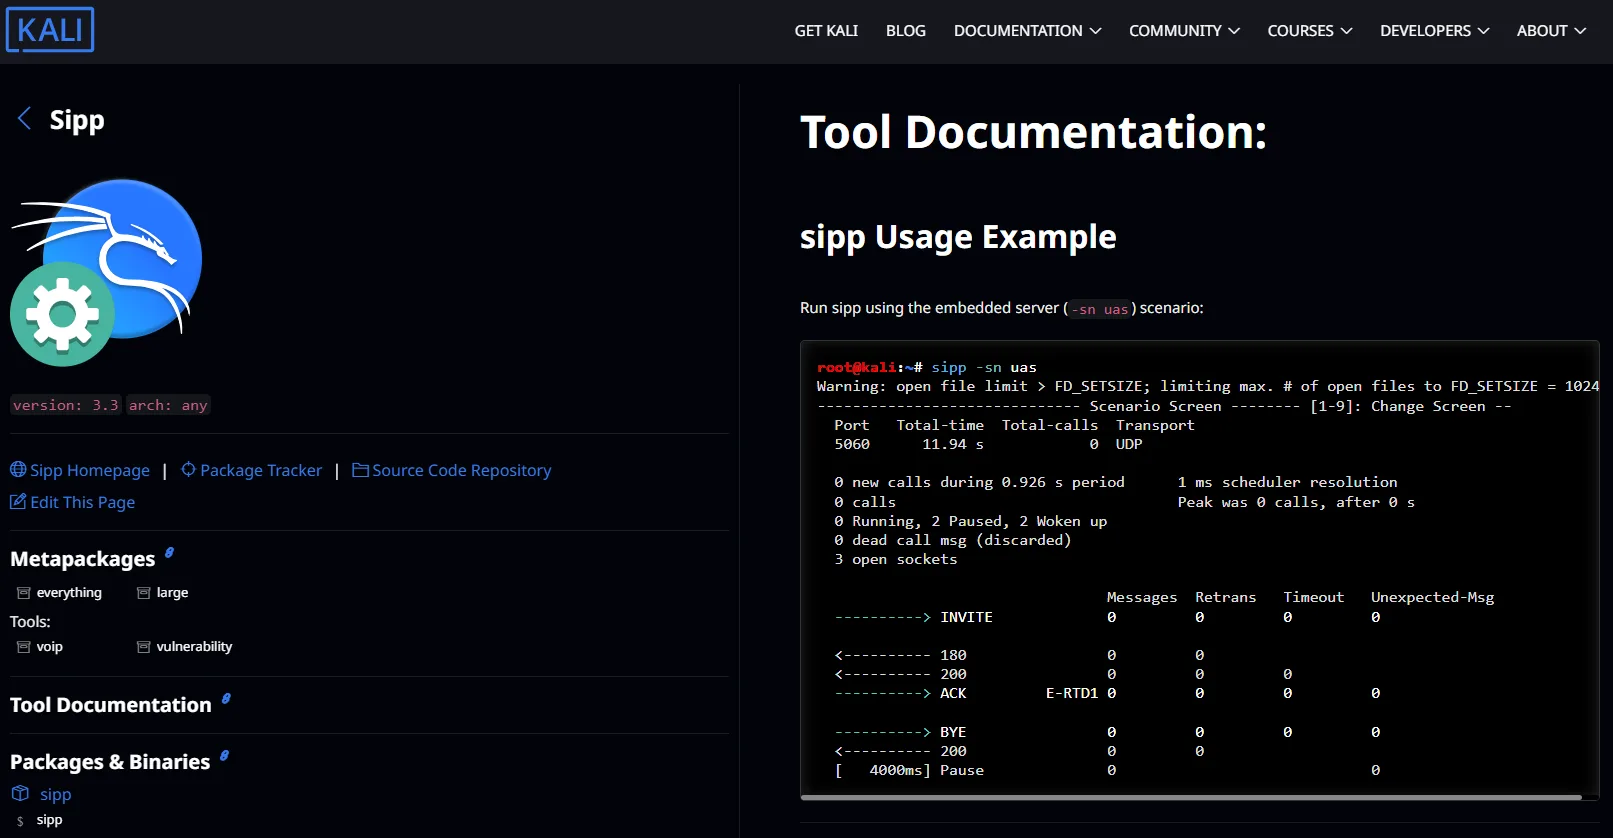Click the 'Unexpected-Msg' column header
The width and height of the screenshot is (1613, 838).
[1432, 597]
